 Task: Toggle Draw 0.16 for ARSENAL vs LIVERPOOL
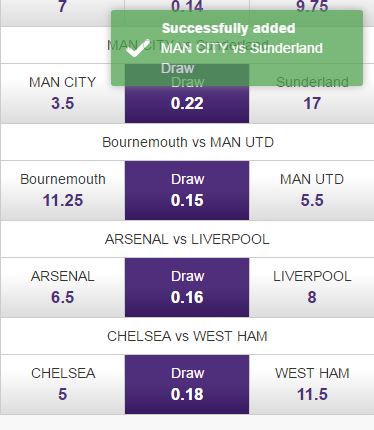coord(187,287)
